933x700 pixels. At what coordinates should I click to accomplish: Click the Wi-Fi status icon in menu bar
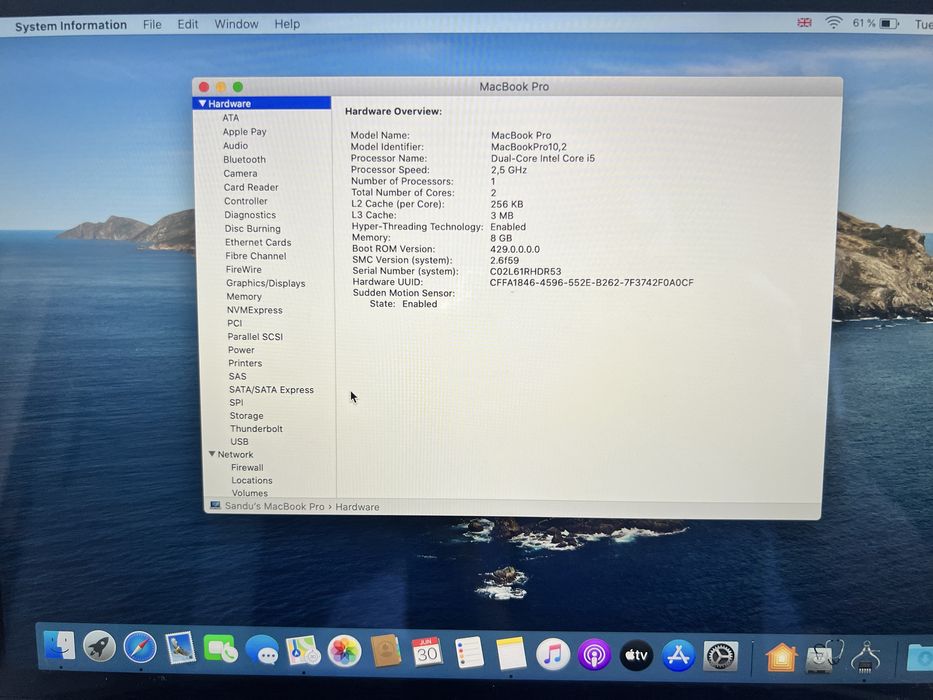[833, 23]
